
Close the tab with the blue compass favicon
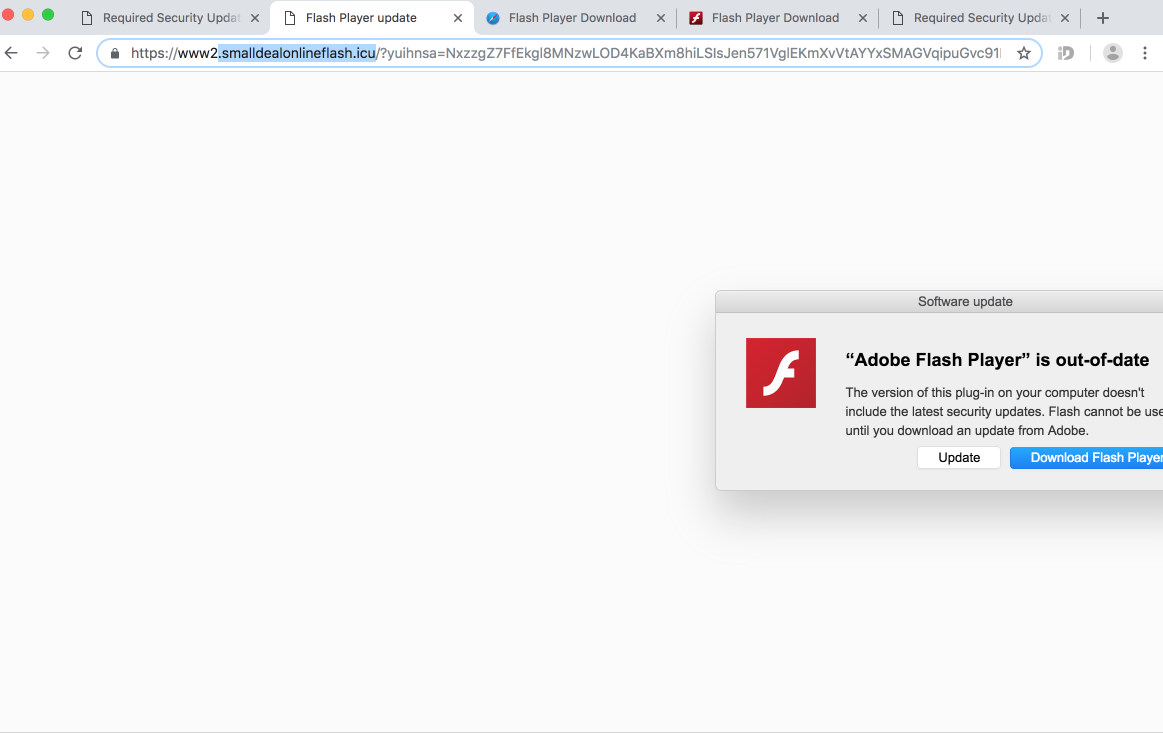(x=661, y=18)
